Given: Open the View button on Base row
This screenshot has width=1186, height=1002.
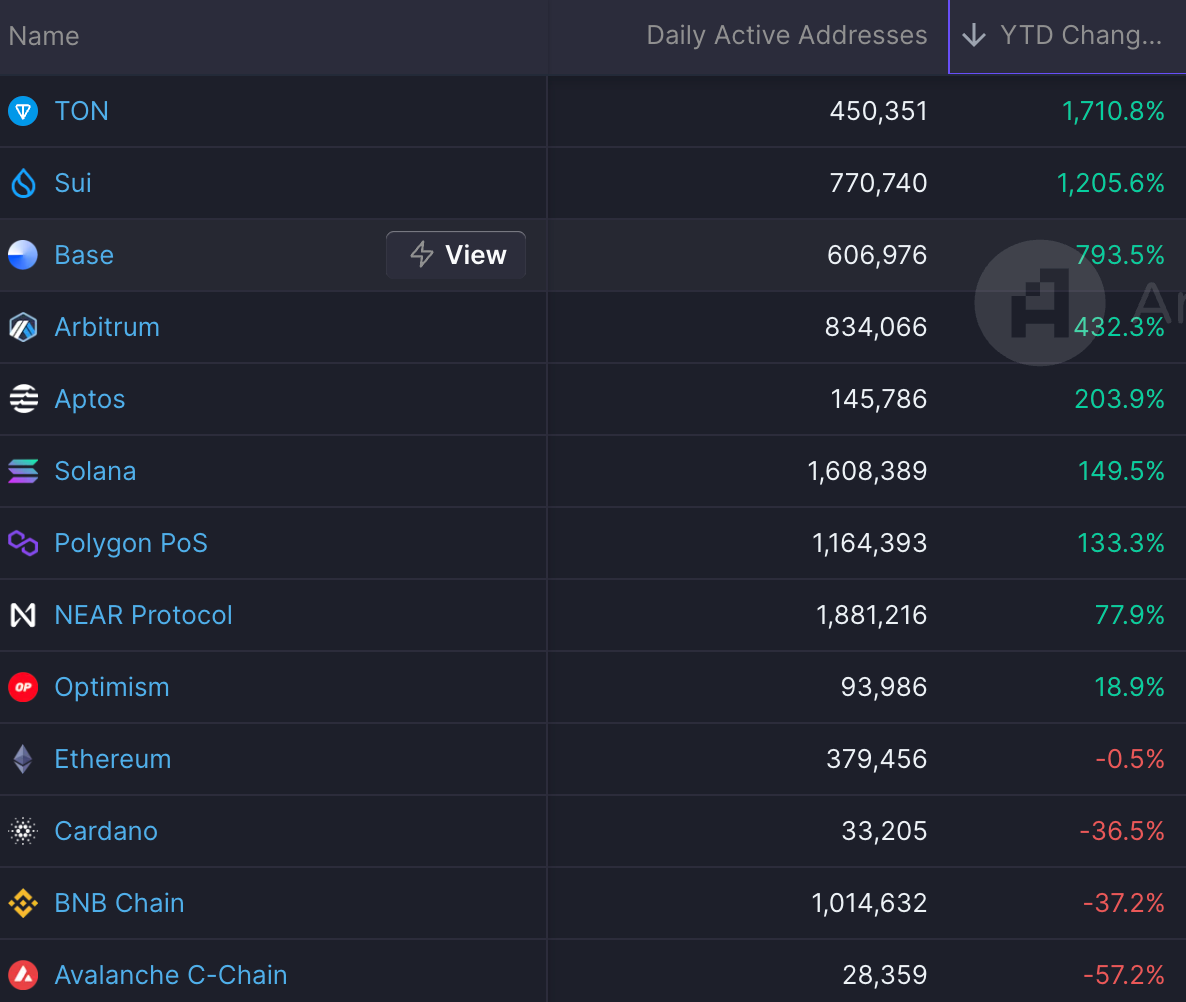Looking at the screenshot, I should pyautogui.click(x=456, y=255).
